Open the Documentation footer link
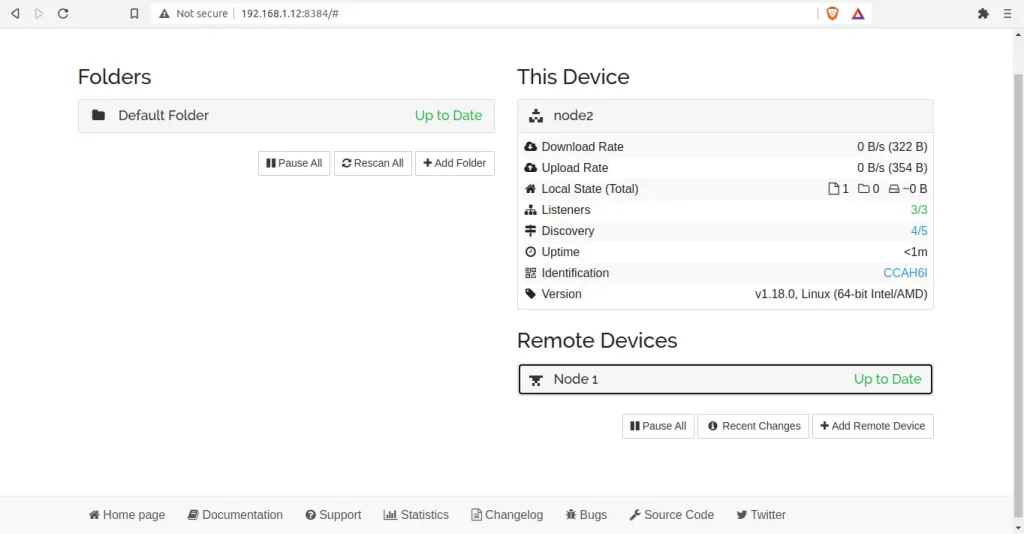Image resolution: width=1024 pixels, height=534 pixels. pos(235,515)
